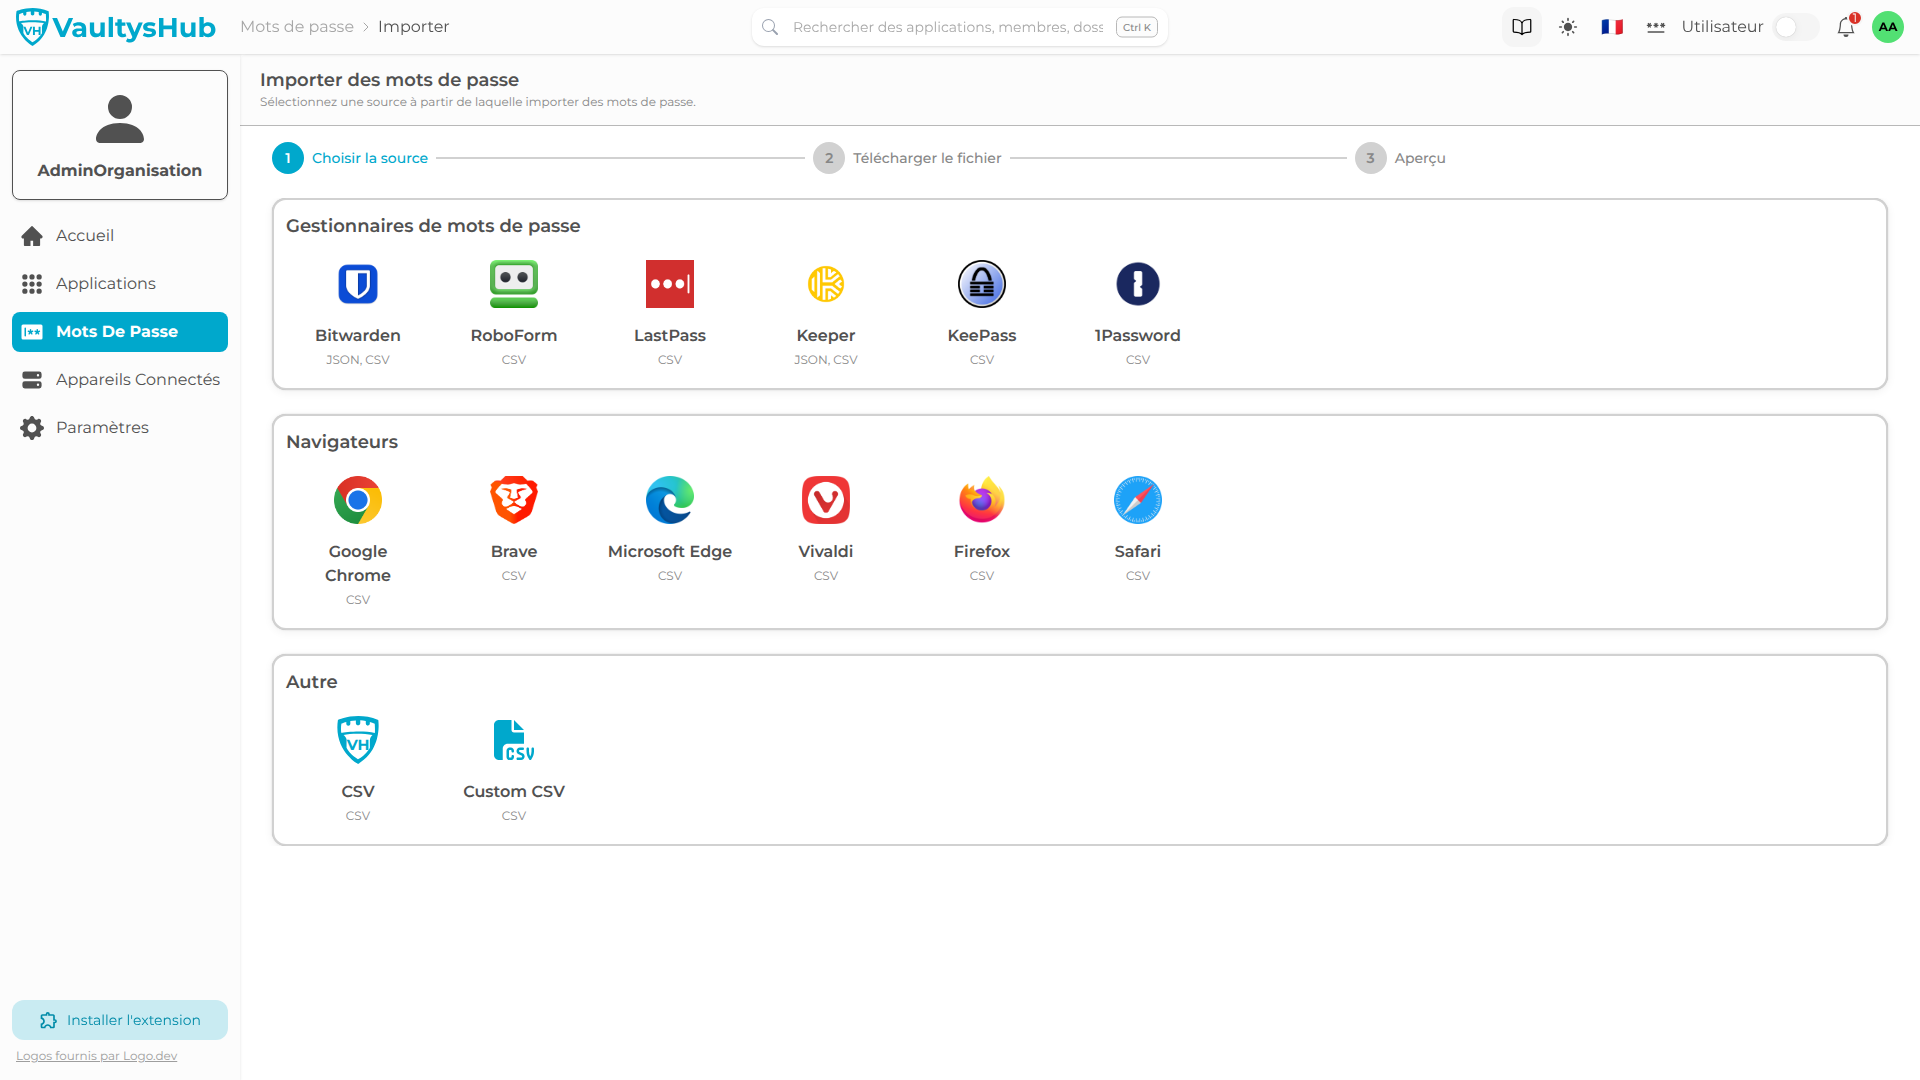The width and height of the screenshot is (1920, 1080).
Task: Click the Safari name label
Action: (x=1138, y=552)
